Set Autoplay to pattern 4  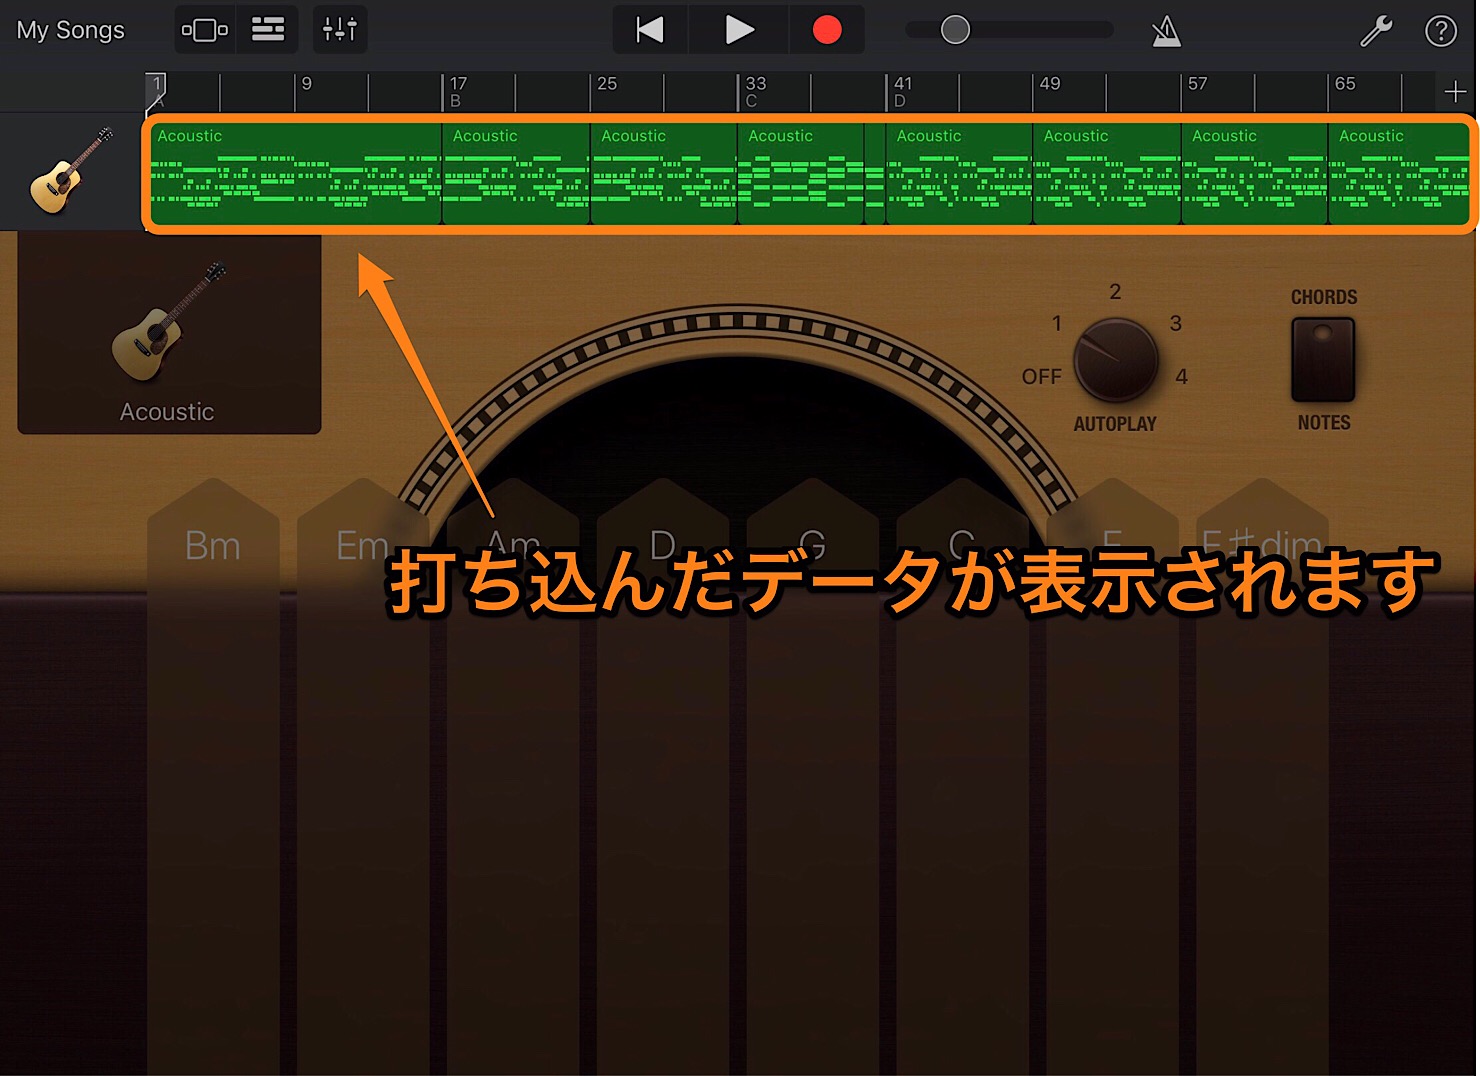[x=1182, y=377]
